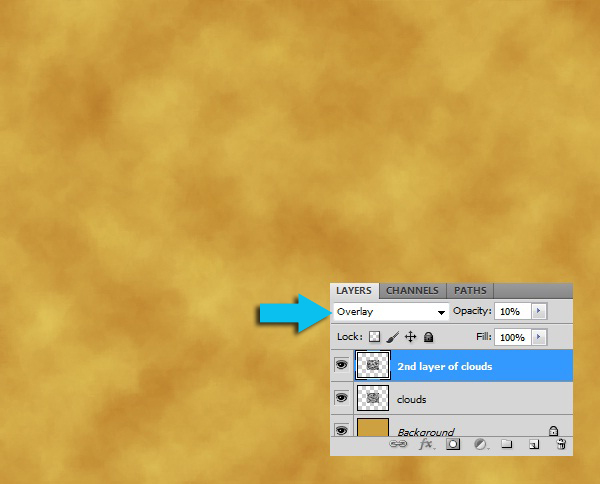Screen dimensions: 600x484
Task: Switch to the Channels tab
Action: pyautogui.click(x=412, y=291)
